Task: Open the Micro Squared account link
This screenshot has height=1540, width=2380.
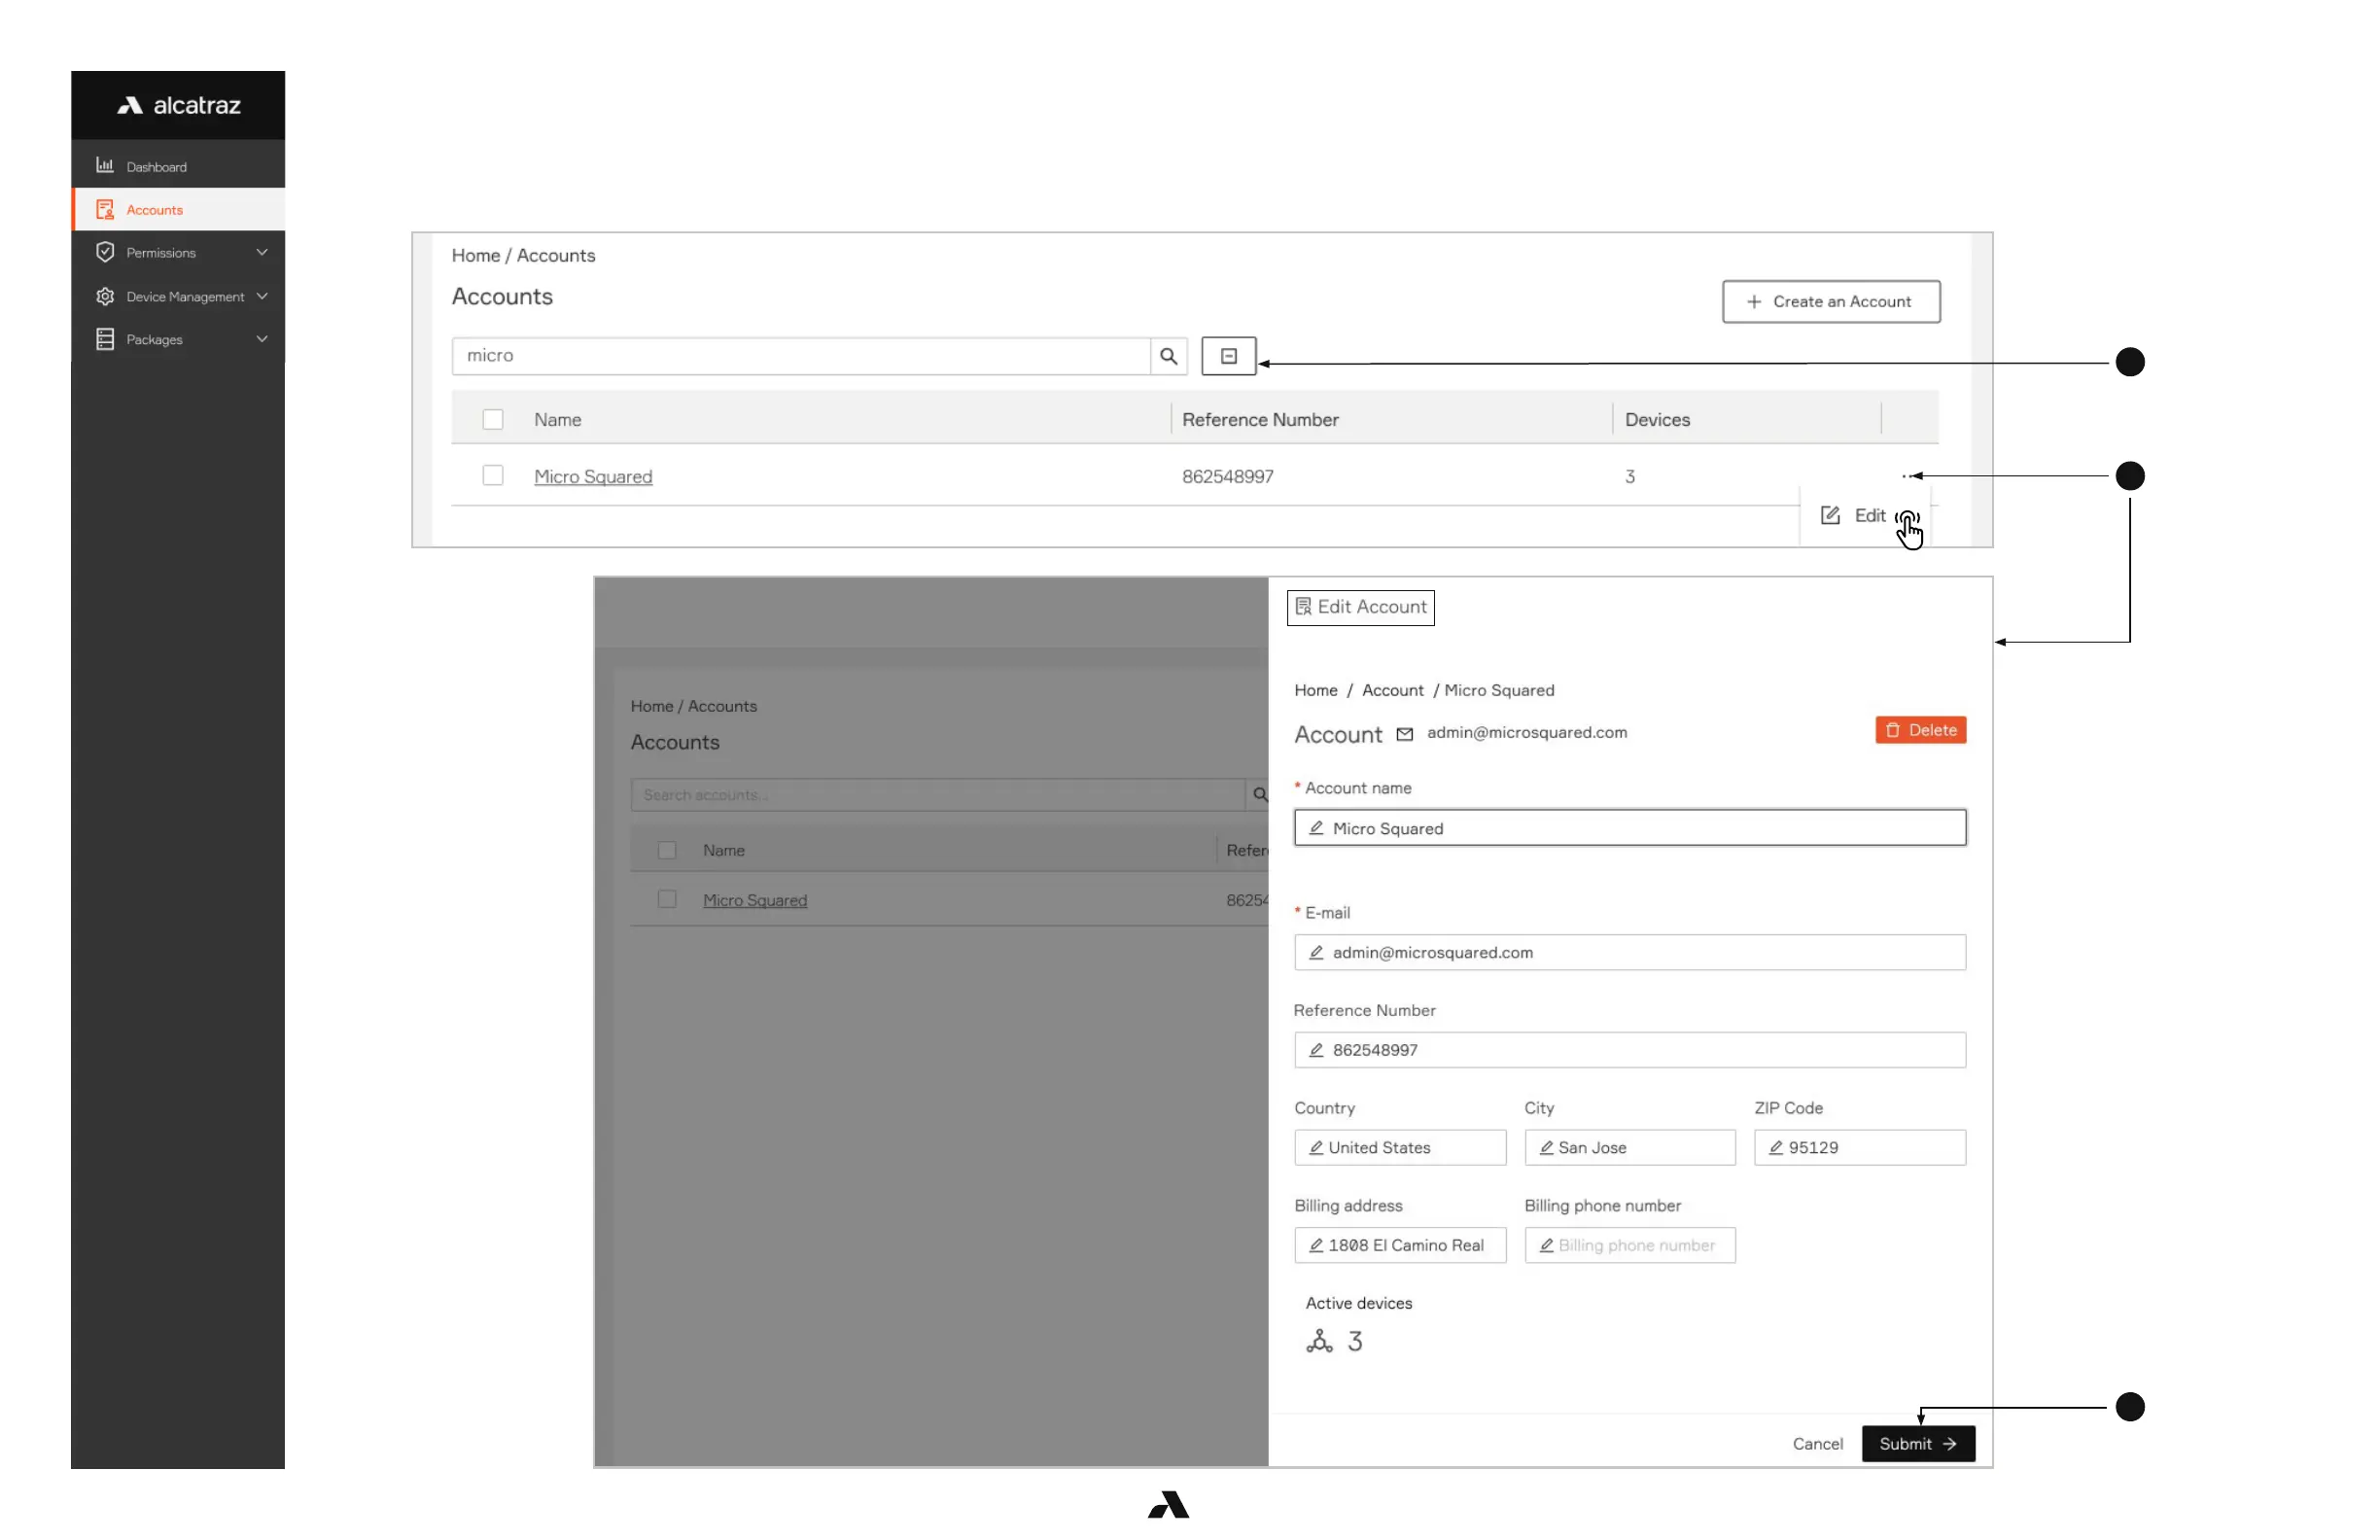Action: 593,477
